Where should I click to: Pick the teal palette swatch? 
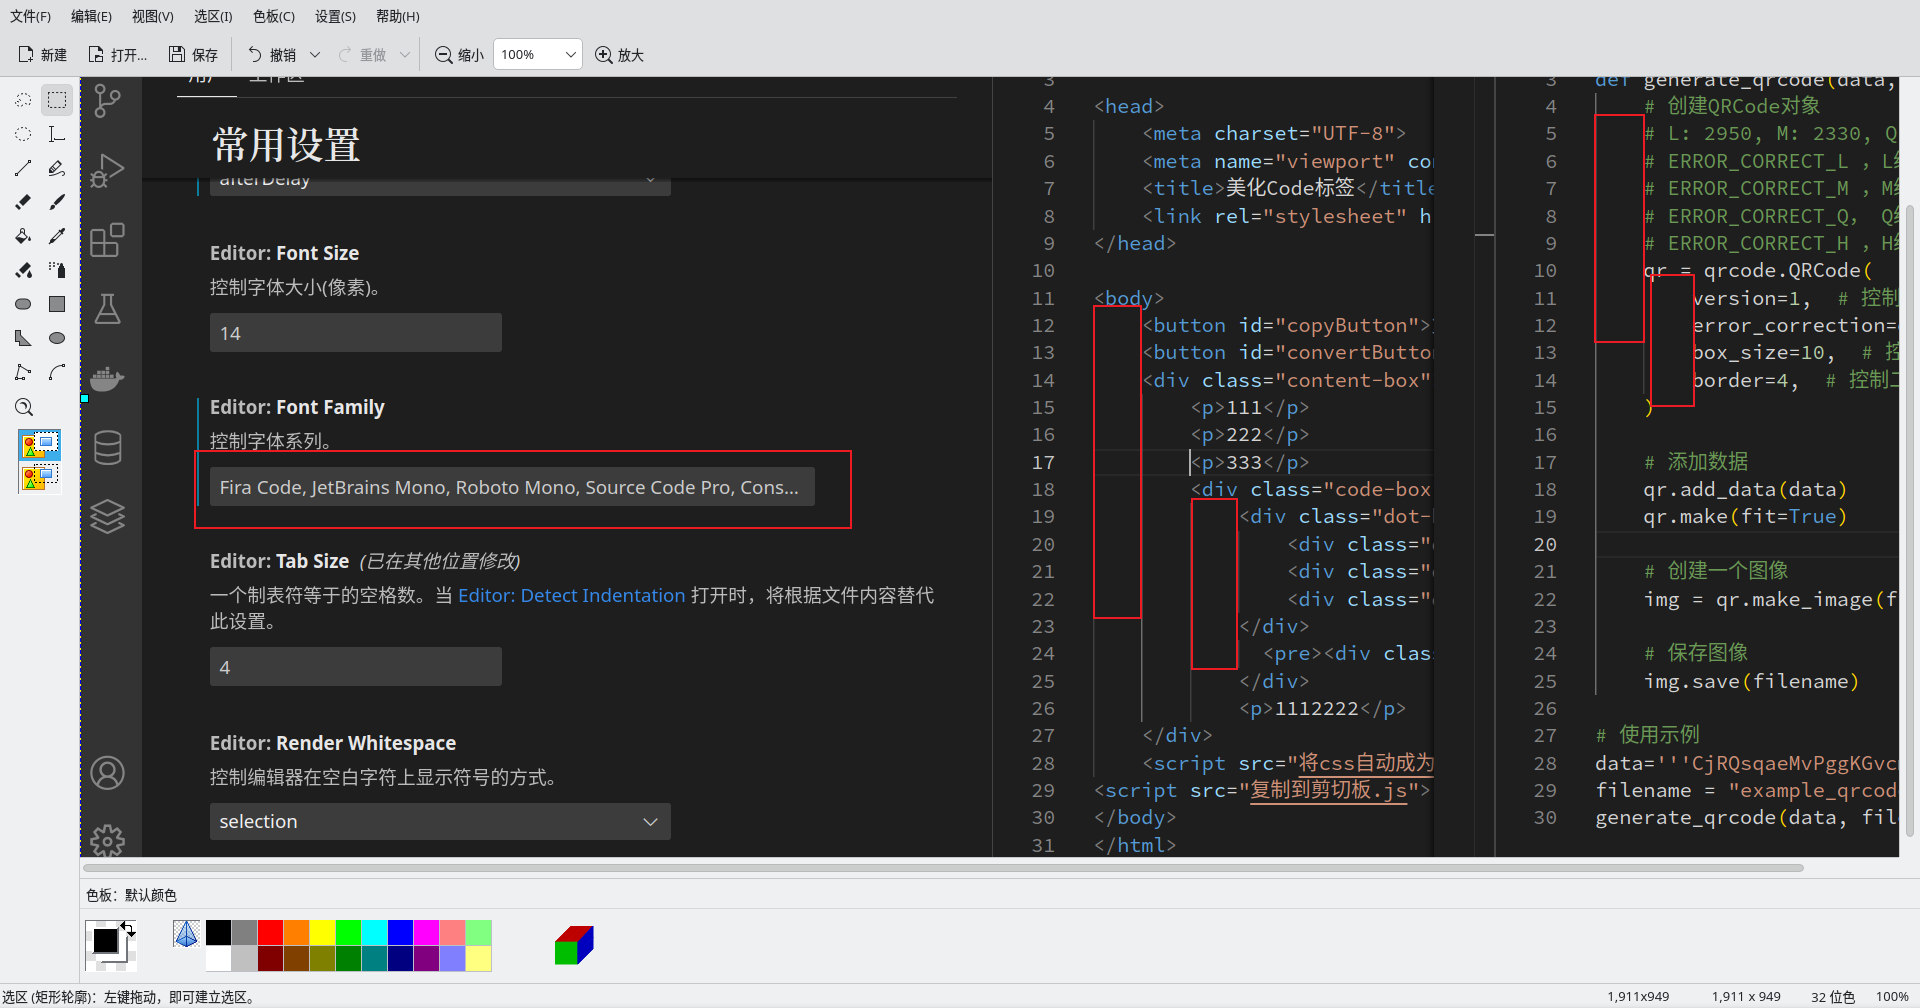click(374, 959)
